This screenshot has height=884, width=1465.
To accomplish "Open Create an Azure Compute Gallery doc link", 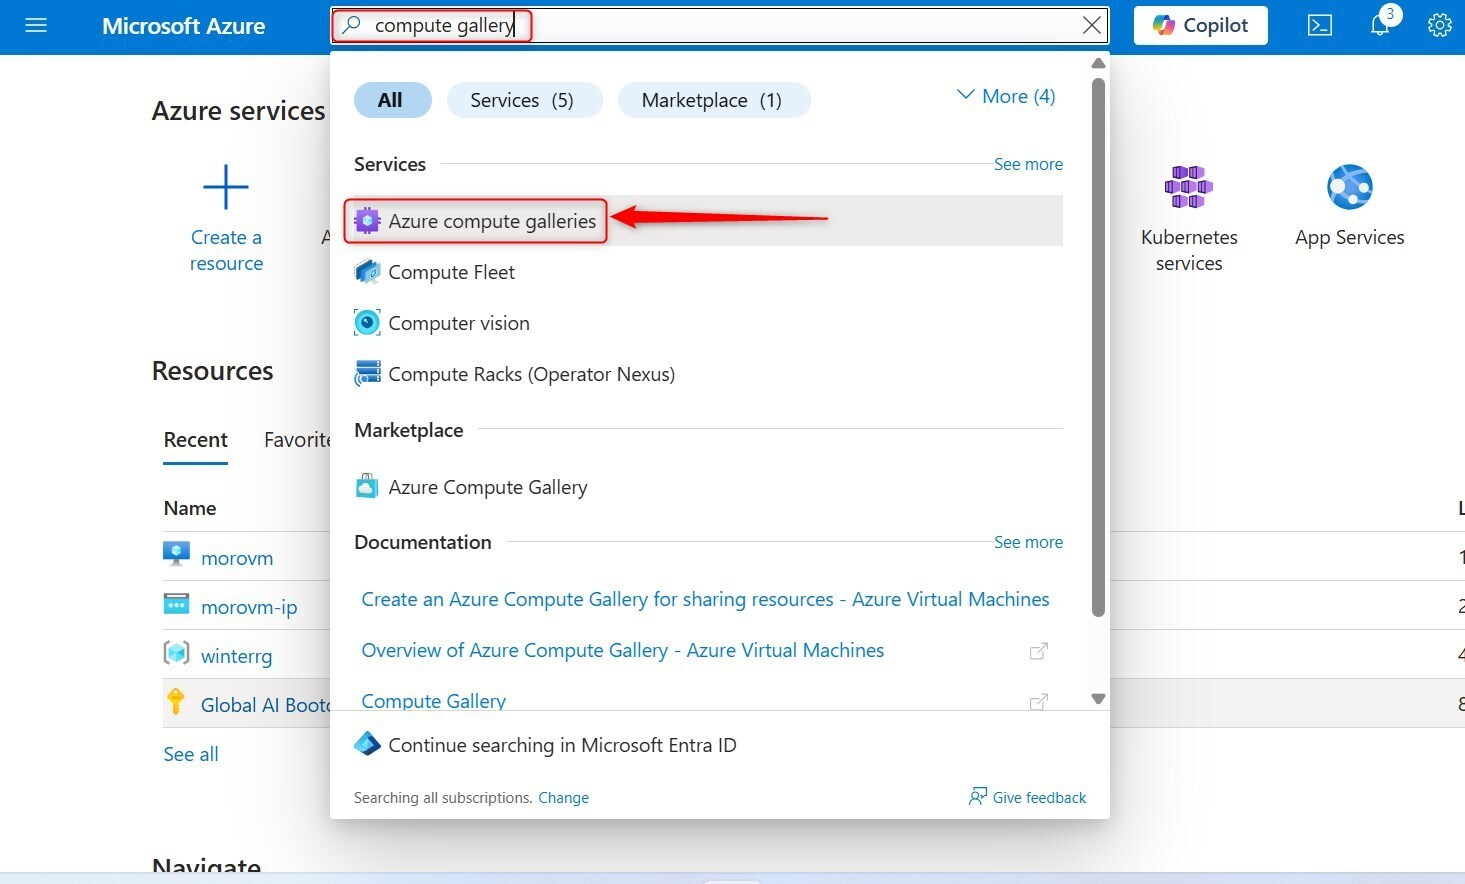I will tap(705, 599).
